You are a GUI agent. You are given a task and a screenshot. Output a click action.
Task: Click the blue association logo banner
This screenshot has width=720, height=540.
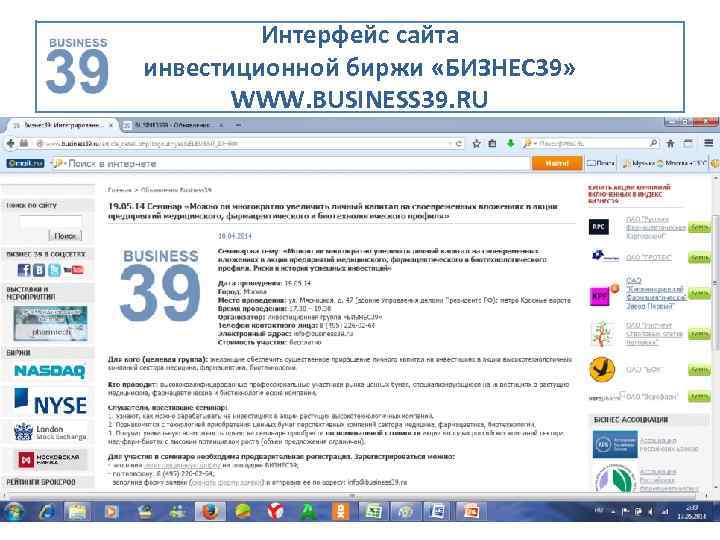coord(615,444)
